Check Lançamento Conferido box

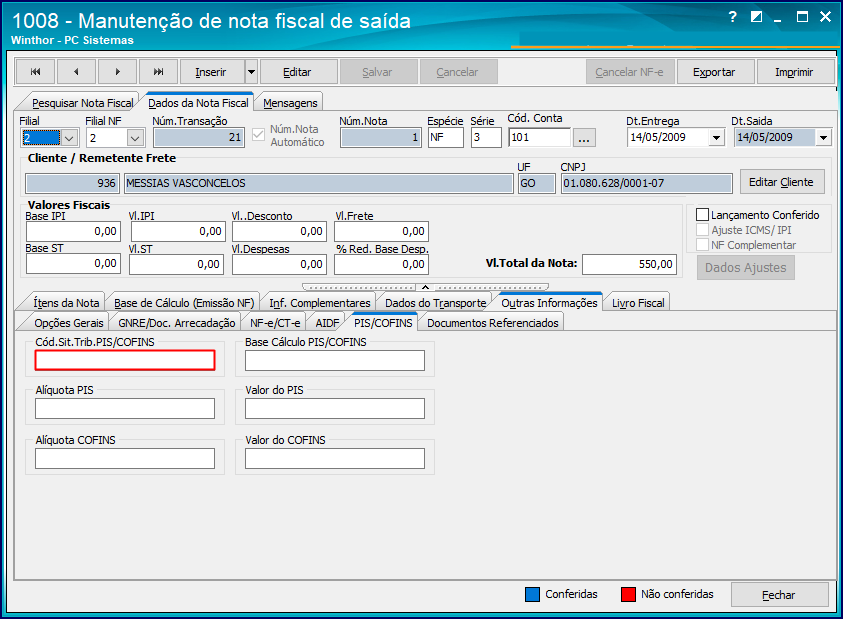(x=703, y=215)
